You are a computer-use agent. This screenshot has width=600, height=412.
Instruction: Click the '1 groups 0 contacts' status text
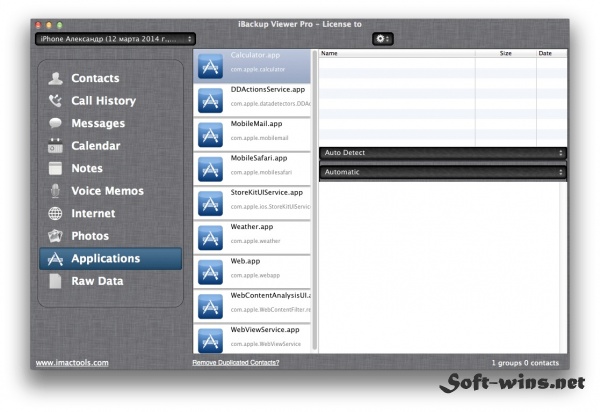[525, 363]
